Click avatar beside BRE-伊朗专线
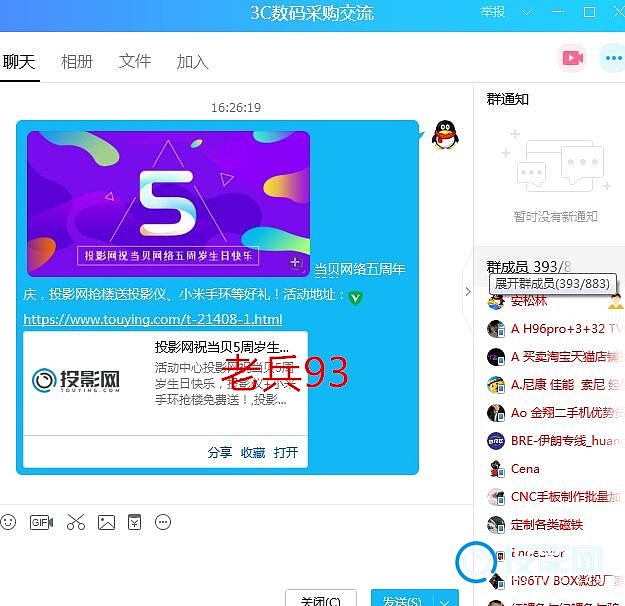The image size is (625, 606). (495, 441)
